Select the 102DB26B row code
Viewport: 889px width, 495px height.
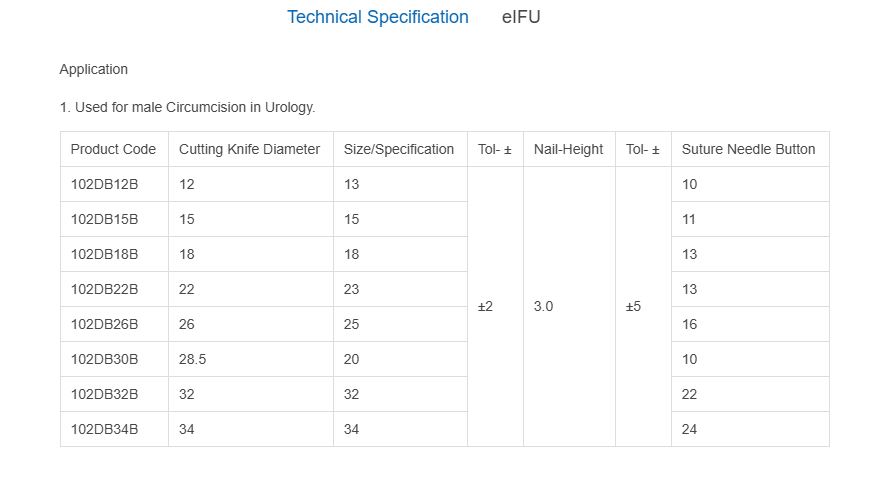coord(104,324)
